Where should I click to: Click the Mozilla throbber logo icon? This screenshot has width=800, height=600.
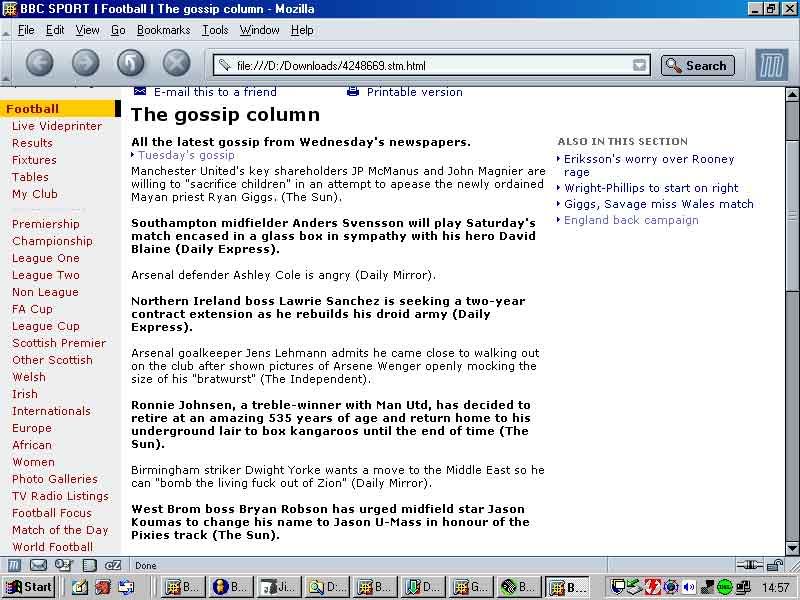click(x=771, y=65)
